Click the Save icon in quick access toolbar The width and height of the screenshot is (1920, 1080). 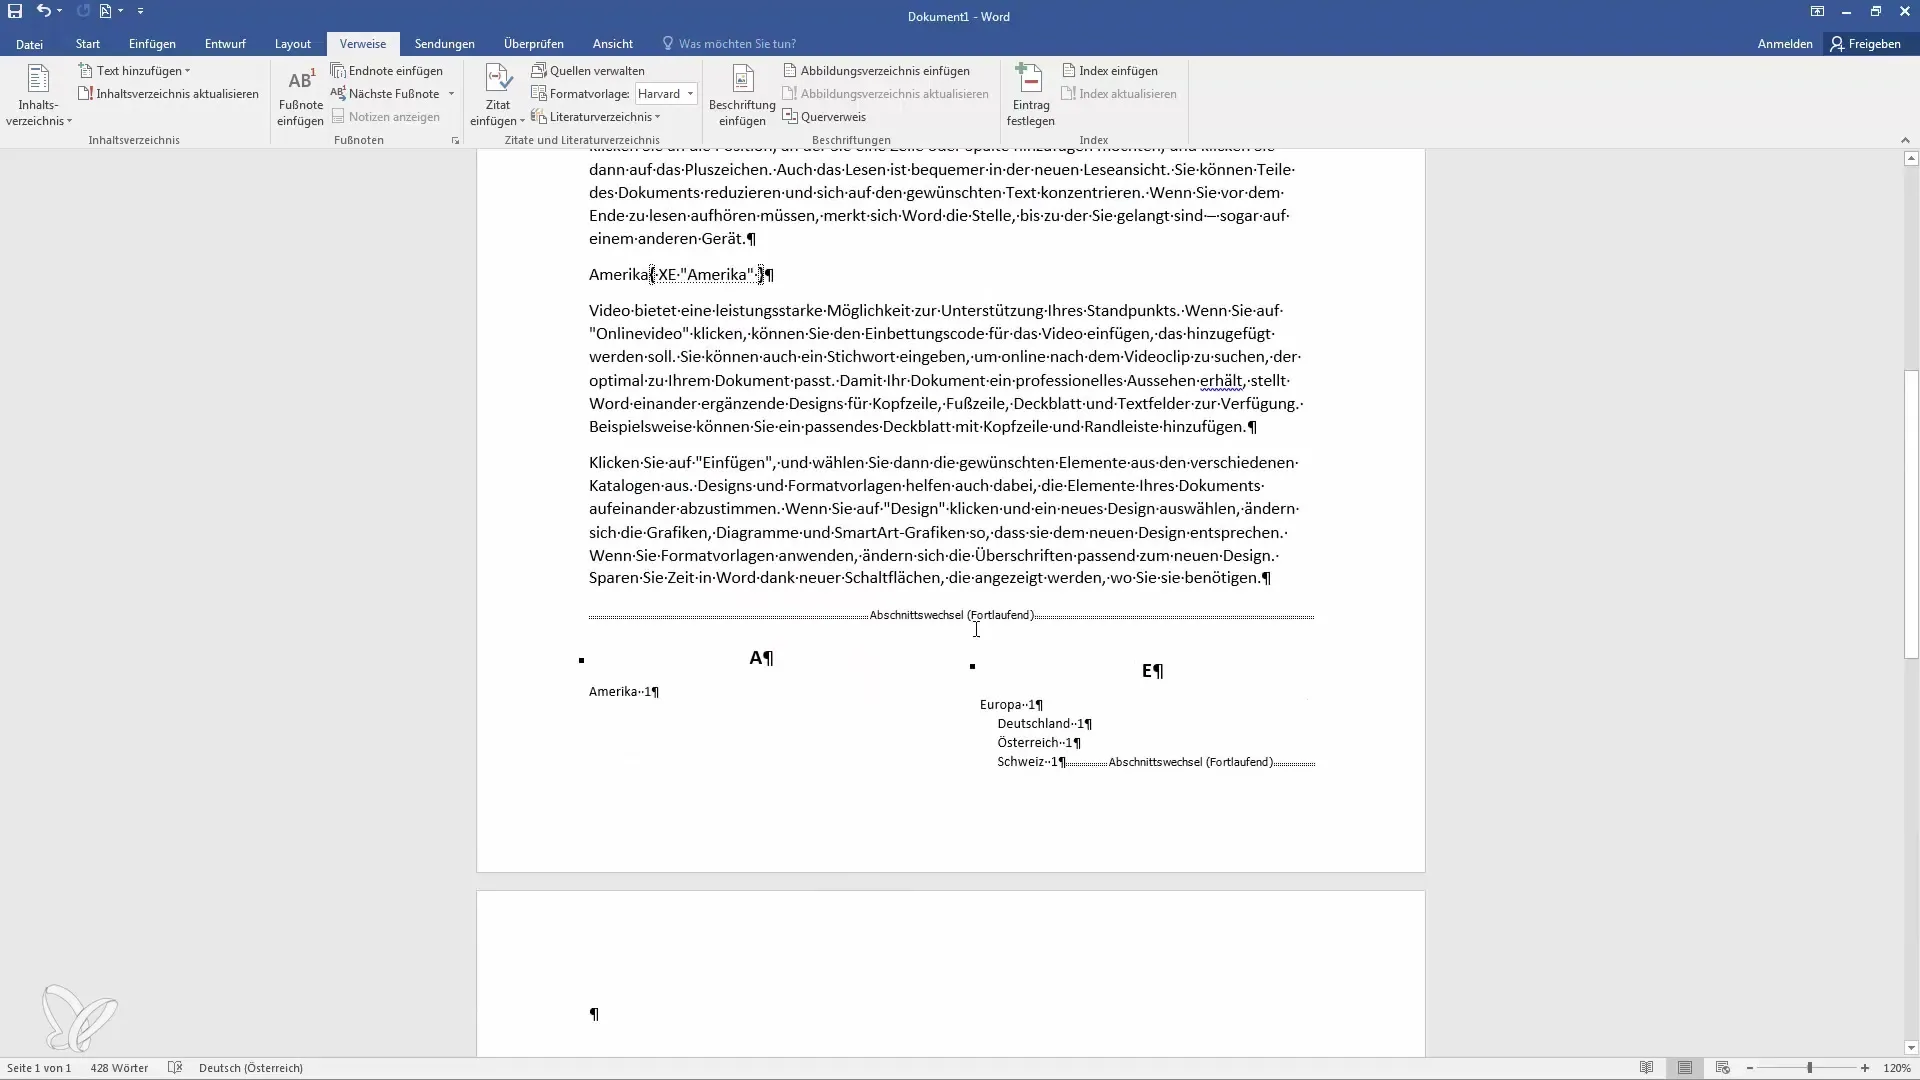[15, 11]
